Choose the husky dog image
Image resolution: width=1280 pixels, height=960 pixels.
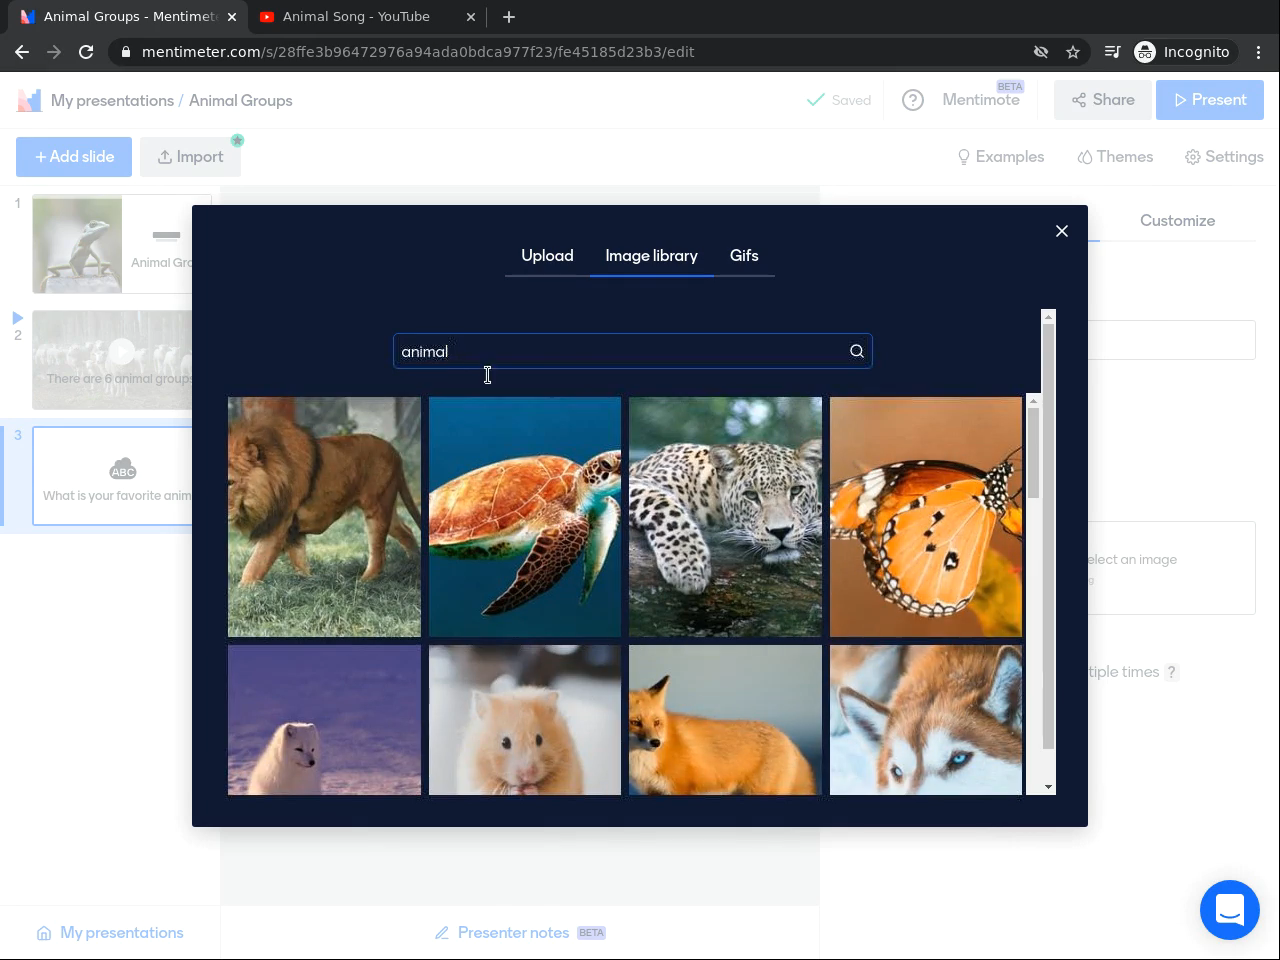click(x=926, y=720)
